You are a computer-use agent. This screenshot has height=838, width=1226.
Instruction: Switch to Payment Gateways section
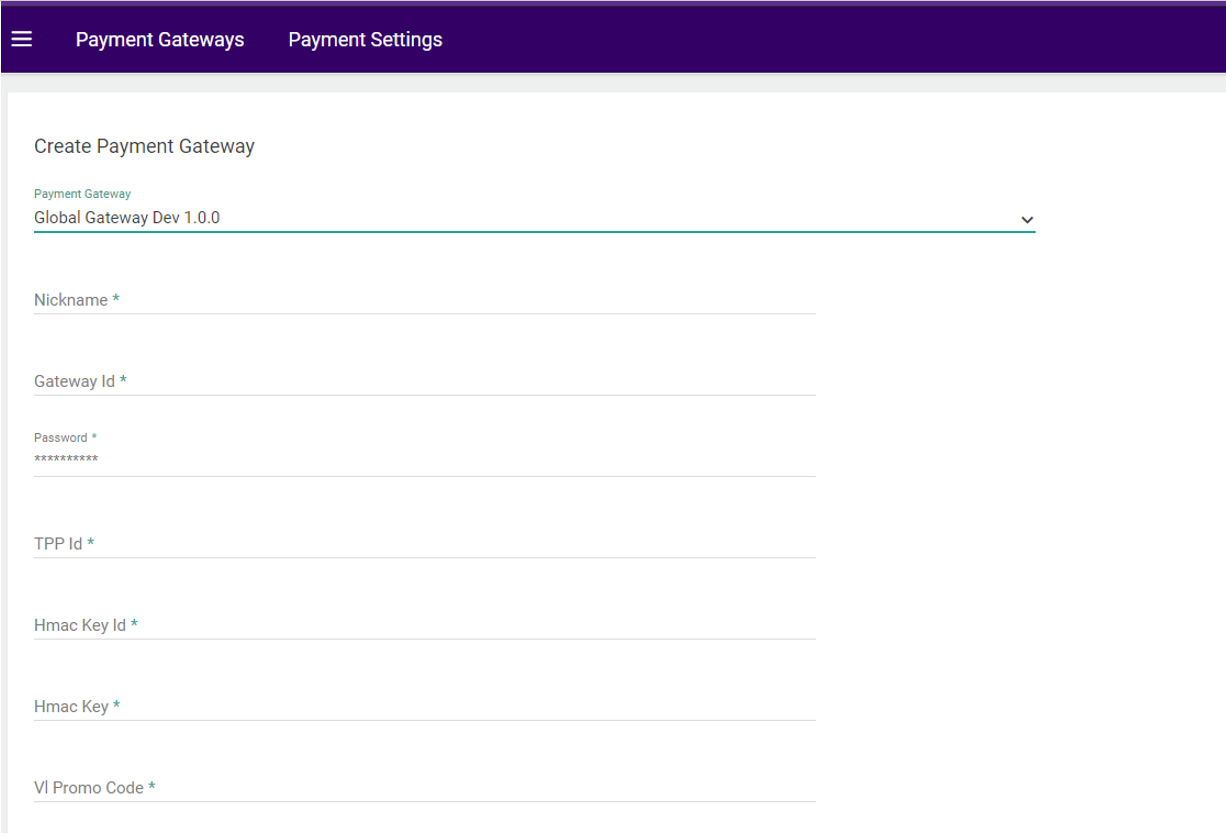[x=160, y=39]
